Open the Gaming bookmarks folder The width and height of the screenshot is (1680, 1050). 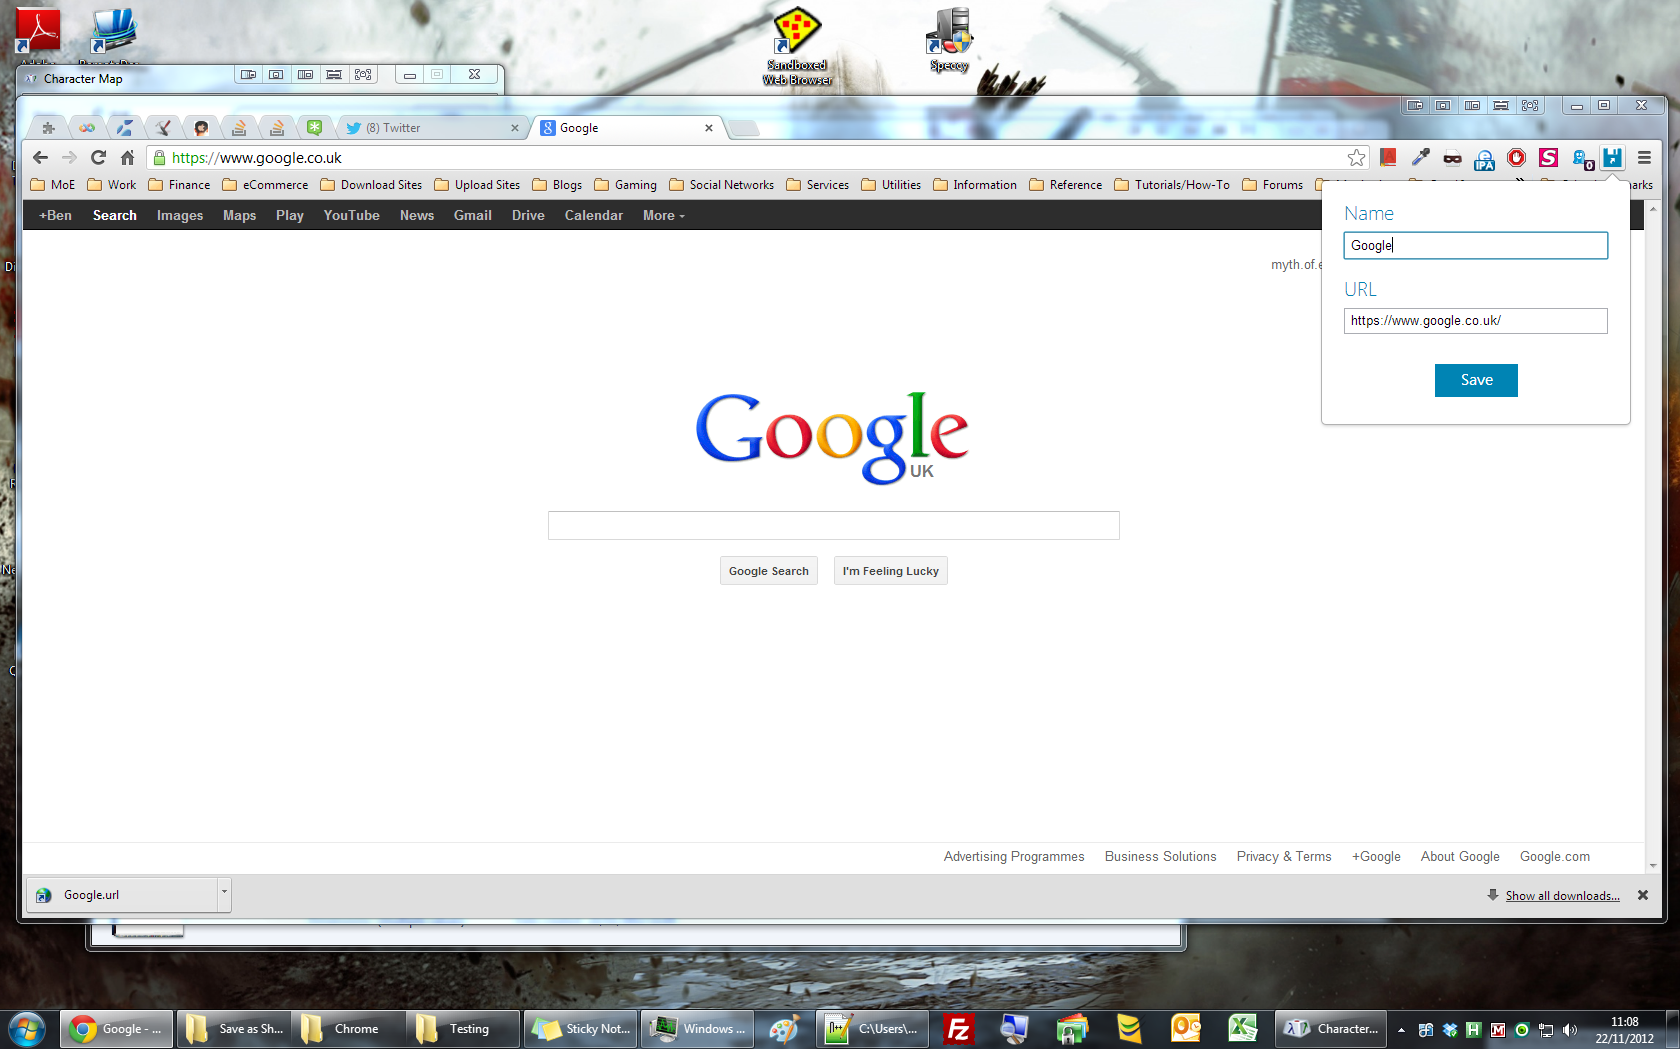pos(625,185)
